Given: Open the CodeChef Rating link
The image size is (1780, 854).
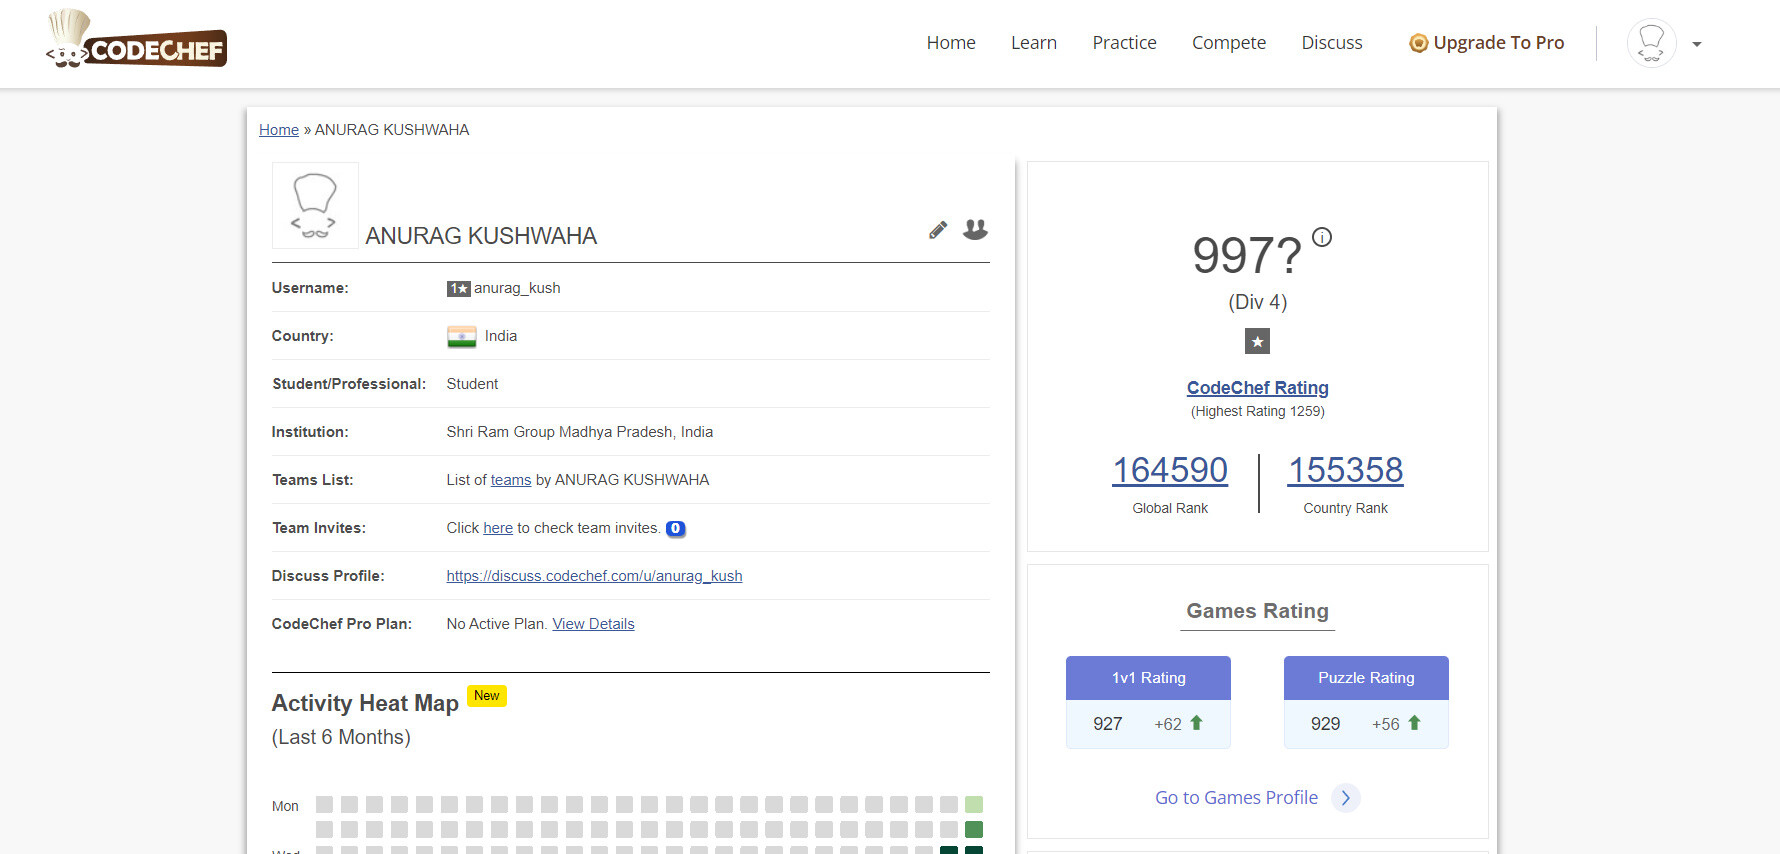Looking at the screenshot, I should pyautogui.click(x=1257, y=388).
